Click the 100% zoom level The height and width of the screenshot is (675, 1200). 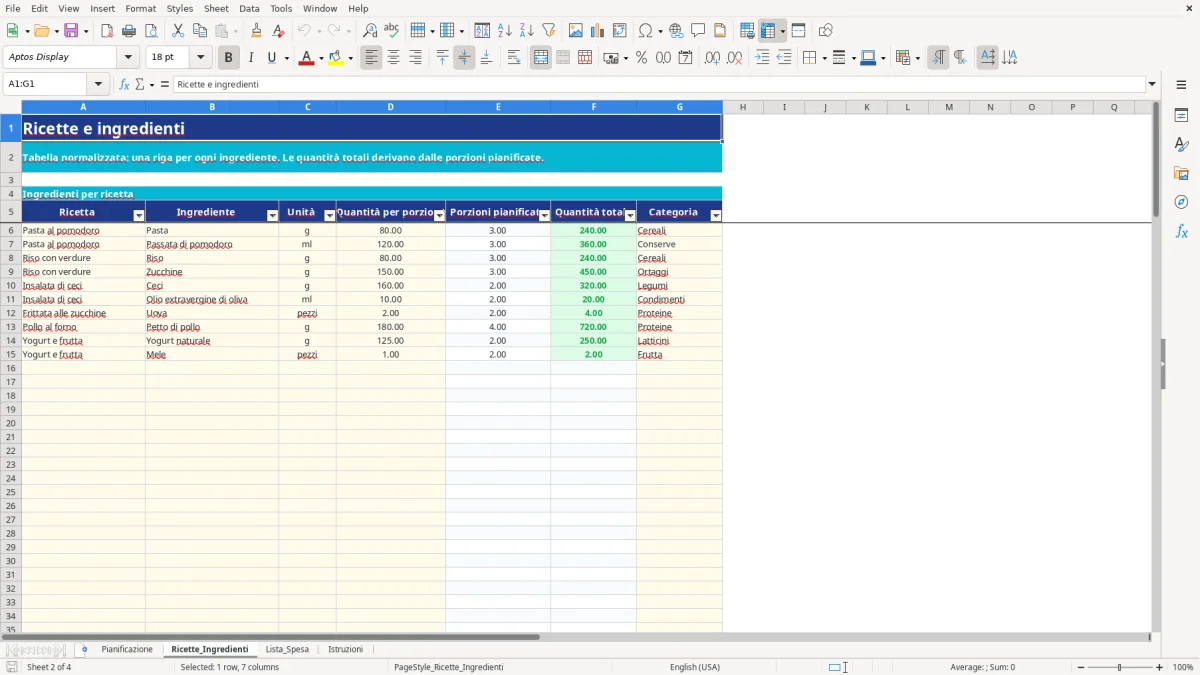coord(1183,667)
